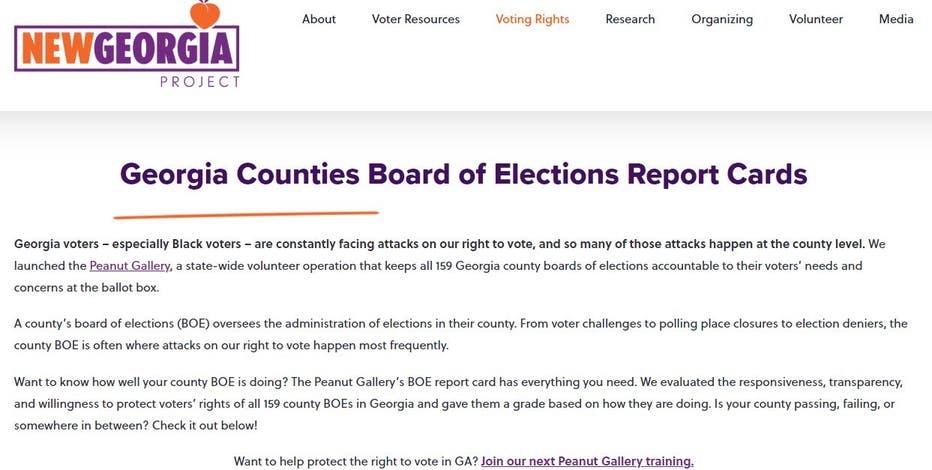Screen dimensions: 932x470
Task: Select Voter Resources in the navigation
Action: click(415, 19)
